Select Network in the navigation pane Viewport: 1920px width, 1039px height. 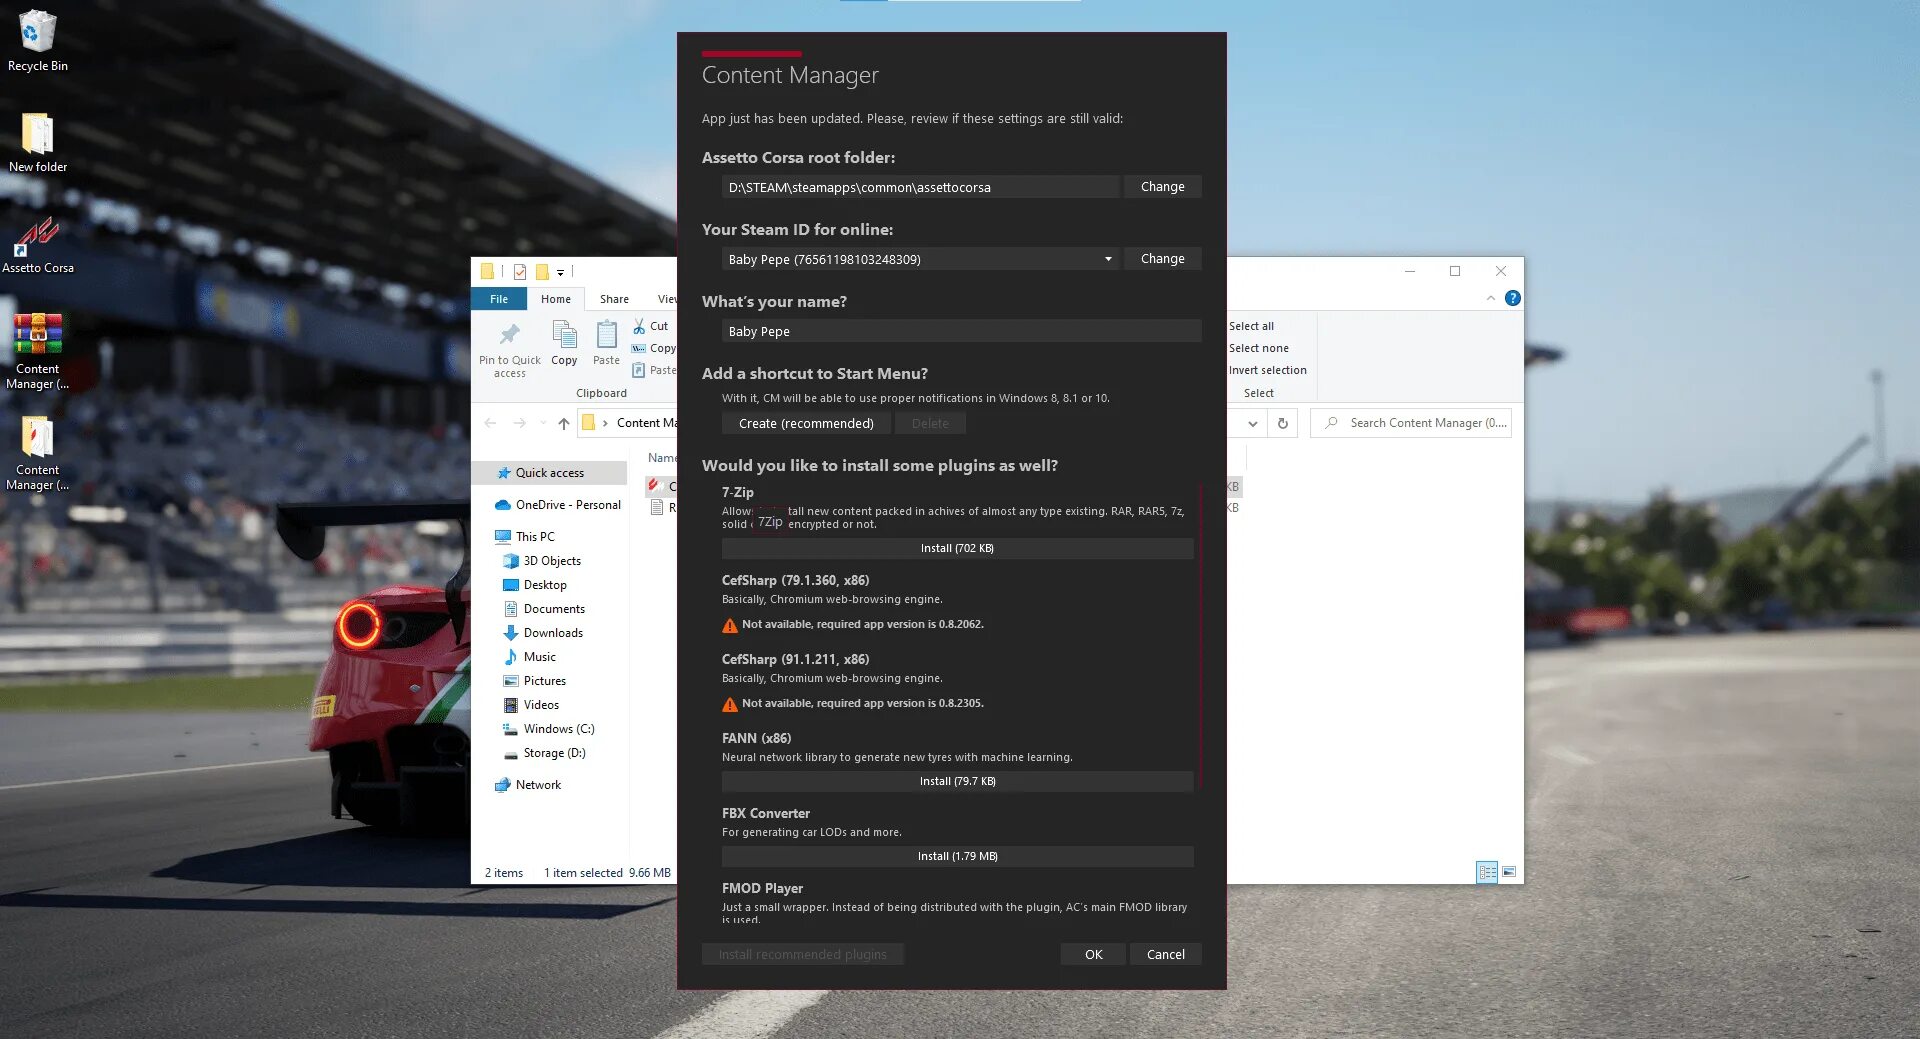click(x=529, y=785)
